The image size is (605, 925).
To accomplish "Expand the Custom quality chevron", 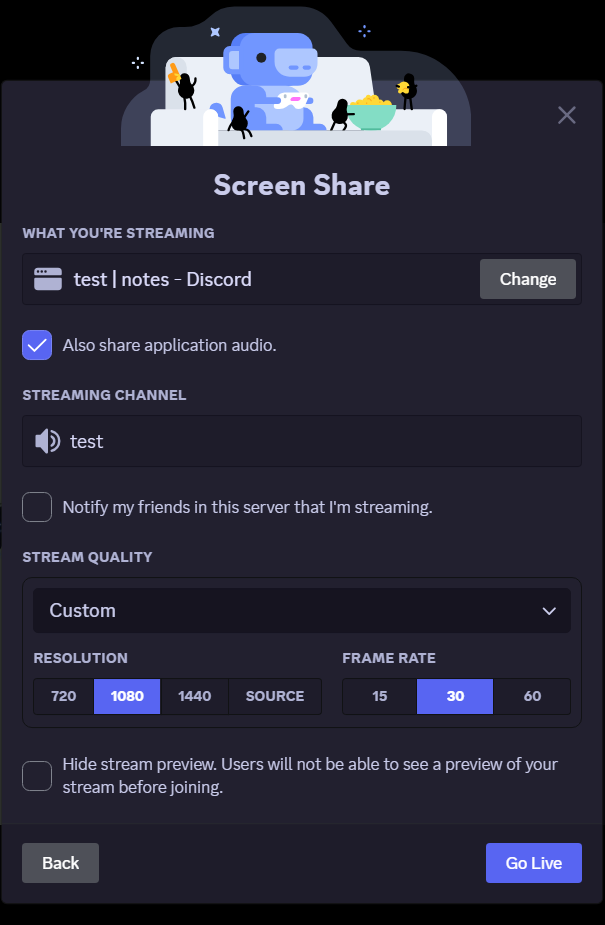I will (x=548, y=610).
